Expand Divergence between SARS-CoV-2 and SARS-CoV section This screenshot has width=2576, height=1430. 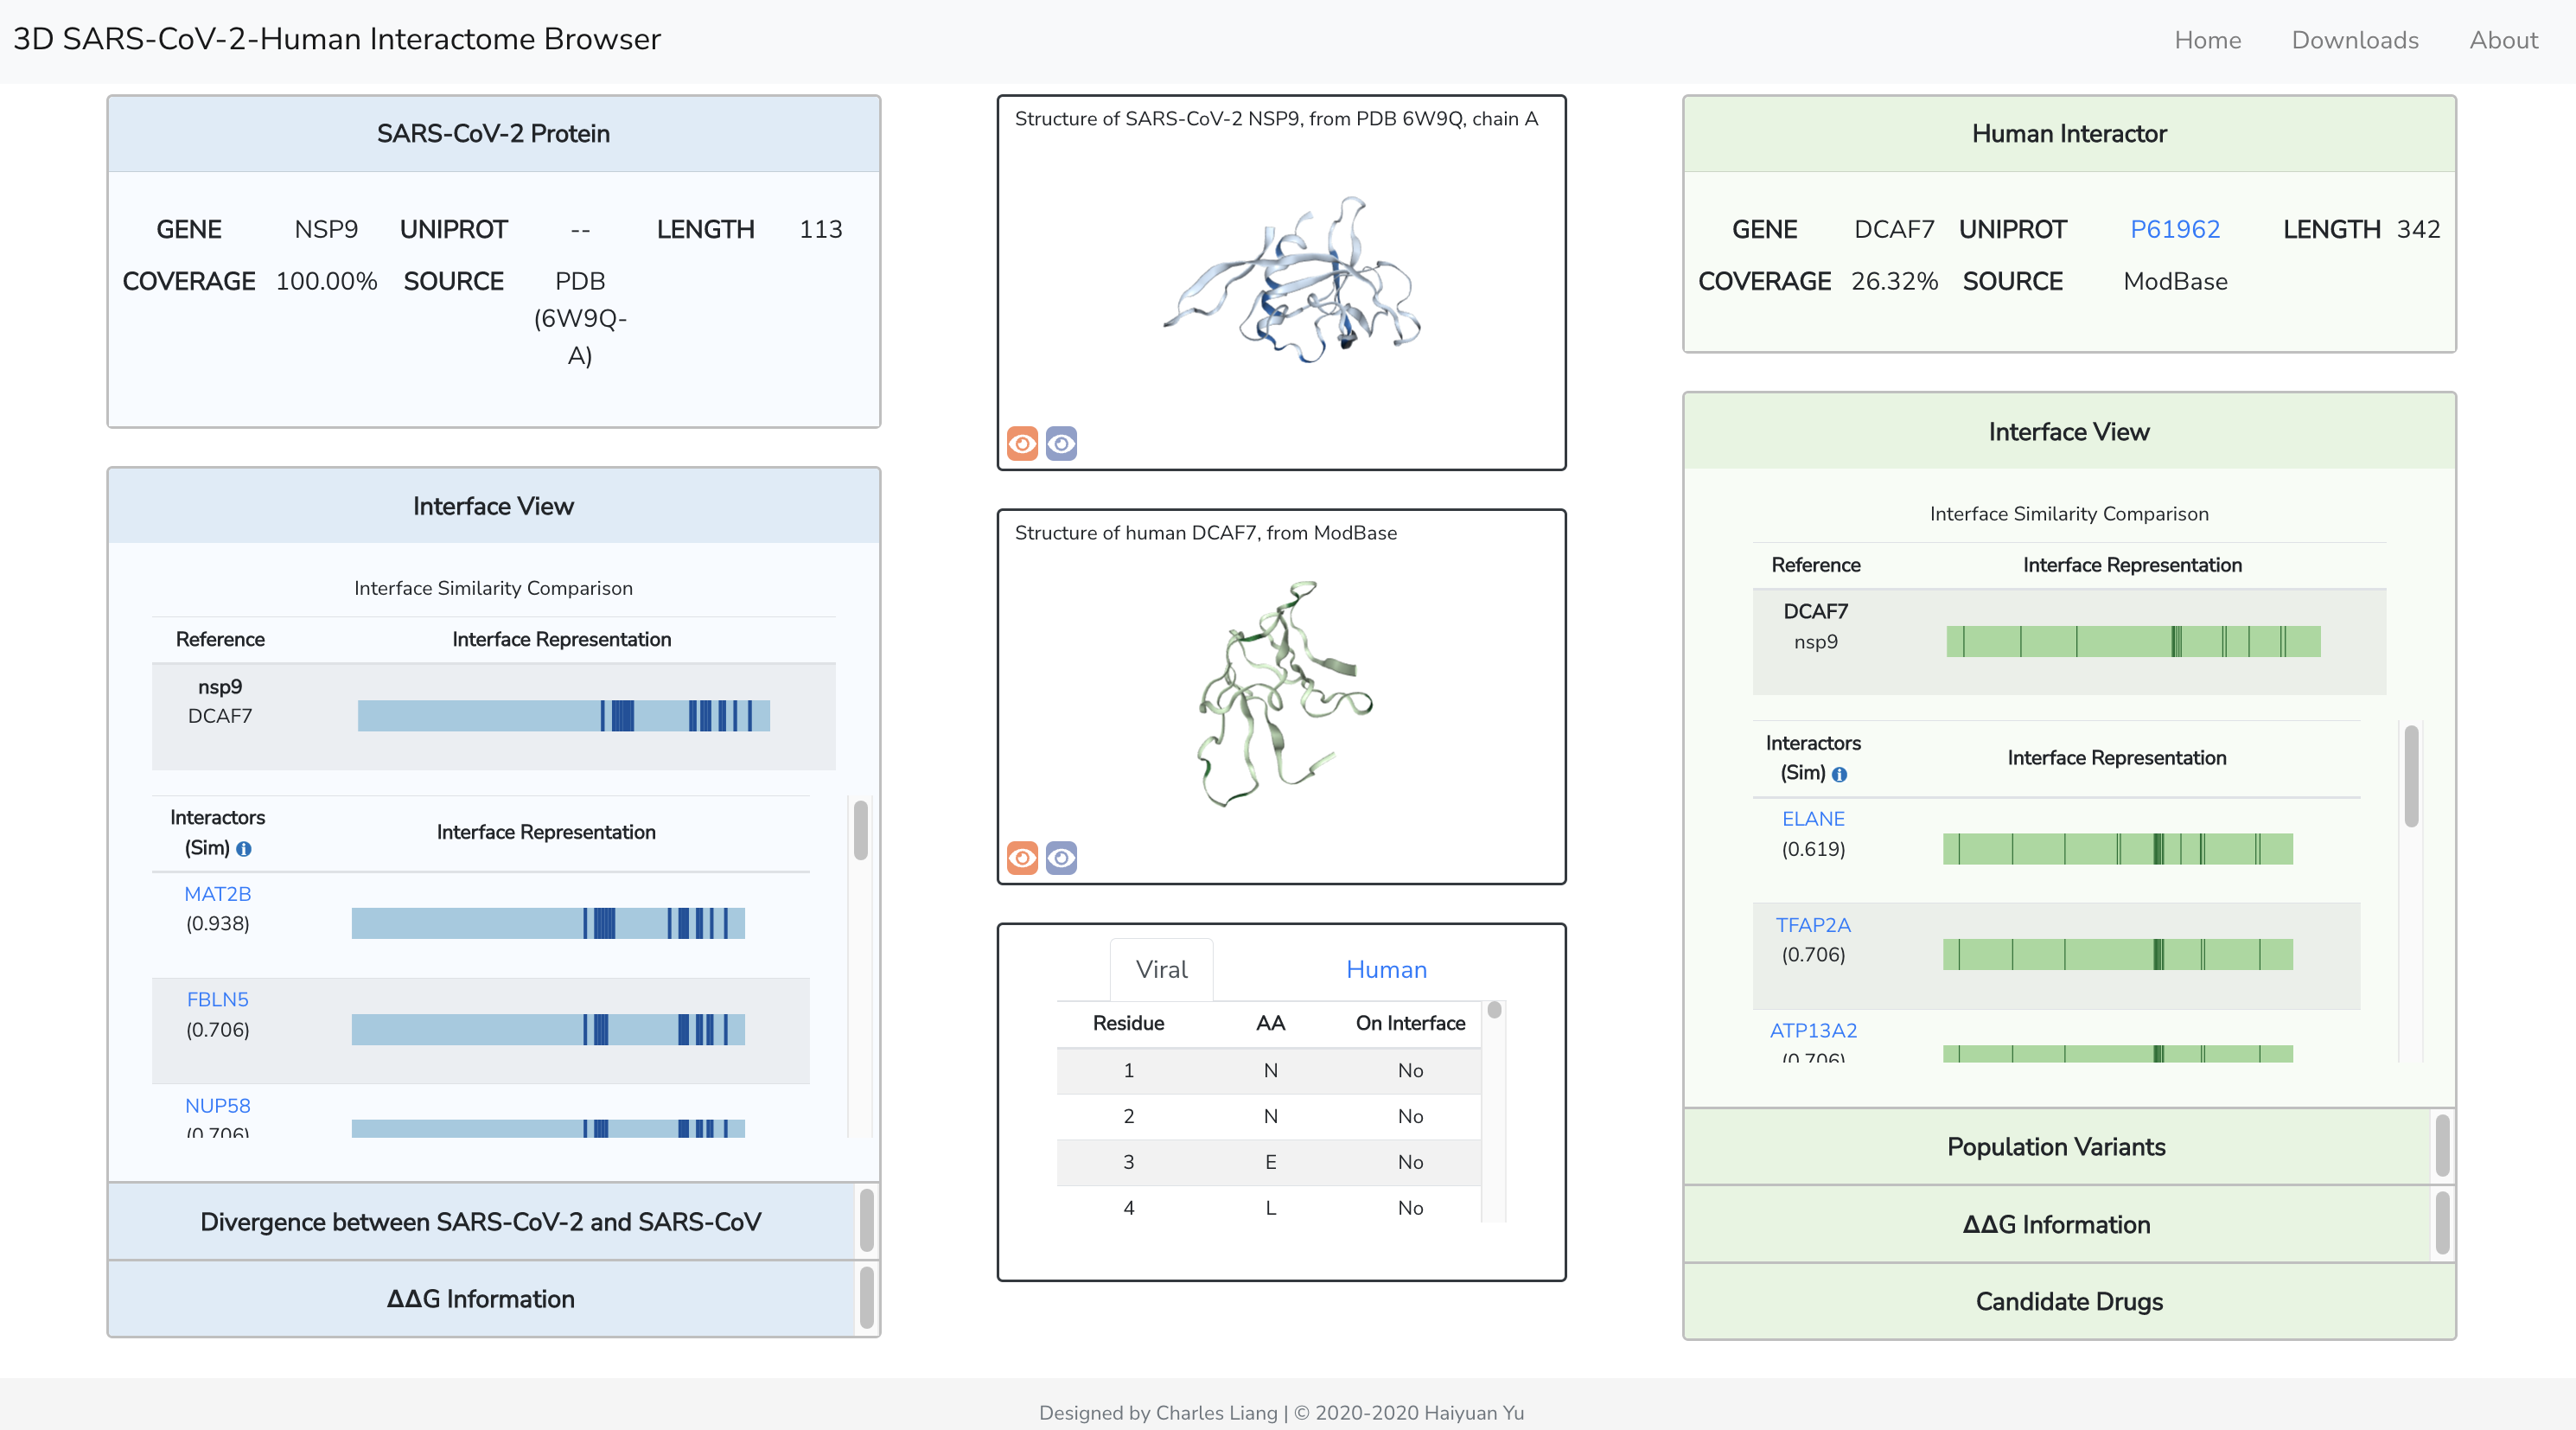pos(480,1221)
